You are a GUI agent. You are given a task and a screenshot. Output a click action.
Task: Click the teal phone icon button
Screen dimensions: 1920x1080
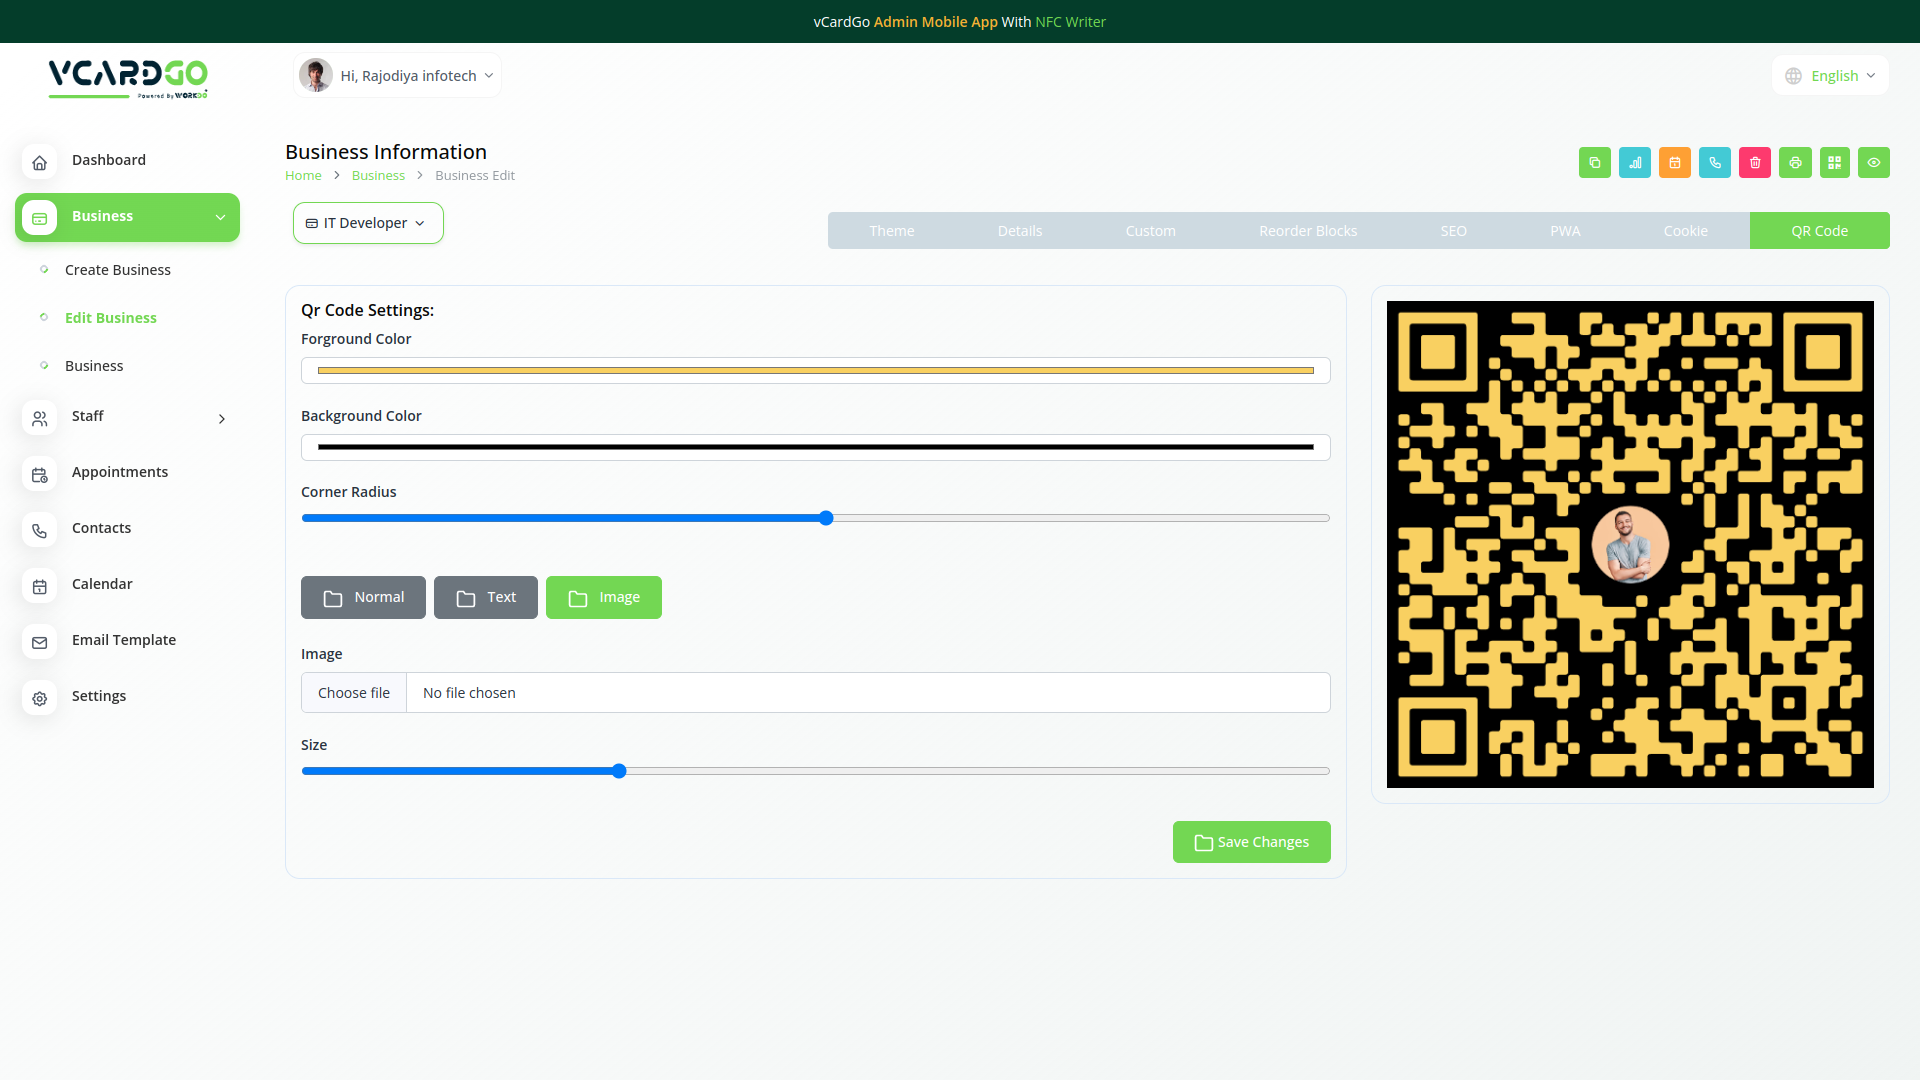1715,163
